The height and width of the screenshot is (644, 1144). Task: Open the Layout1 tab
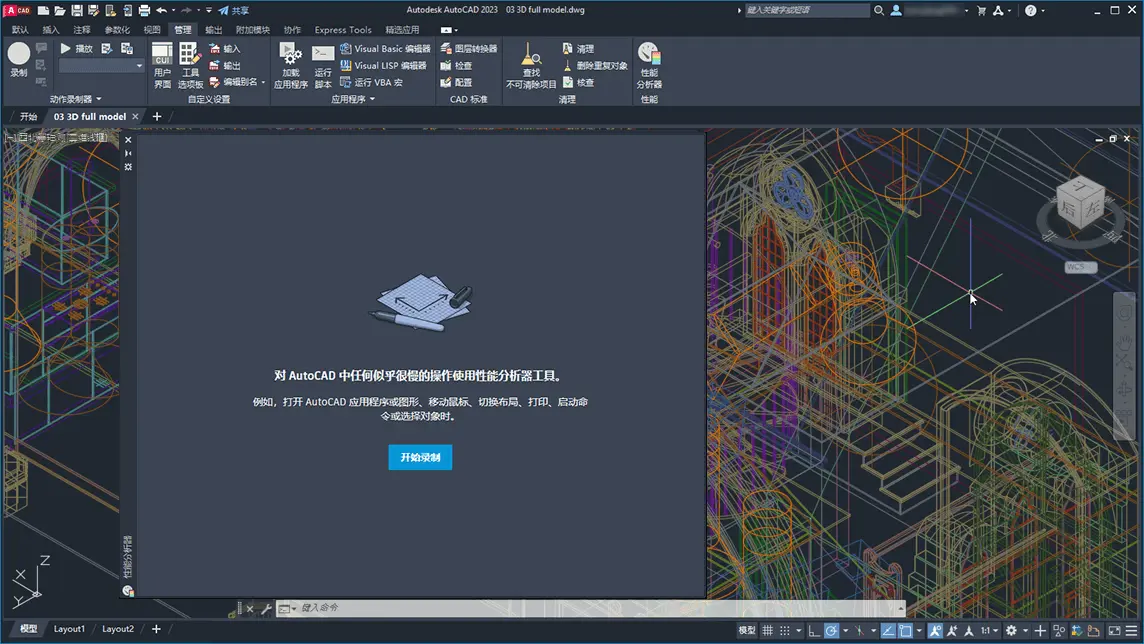(69, 629)
